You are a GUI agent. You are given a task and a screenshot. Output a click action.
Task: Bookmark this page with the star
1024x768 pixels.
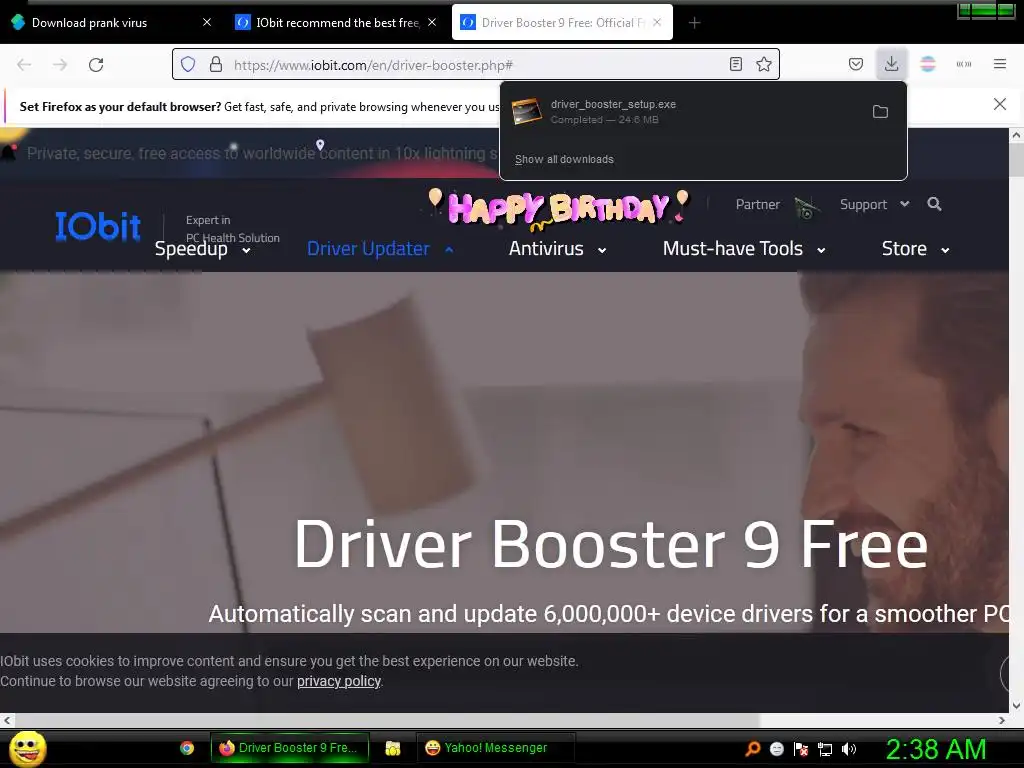763,64
